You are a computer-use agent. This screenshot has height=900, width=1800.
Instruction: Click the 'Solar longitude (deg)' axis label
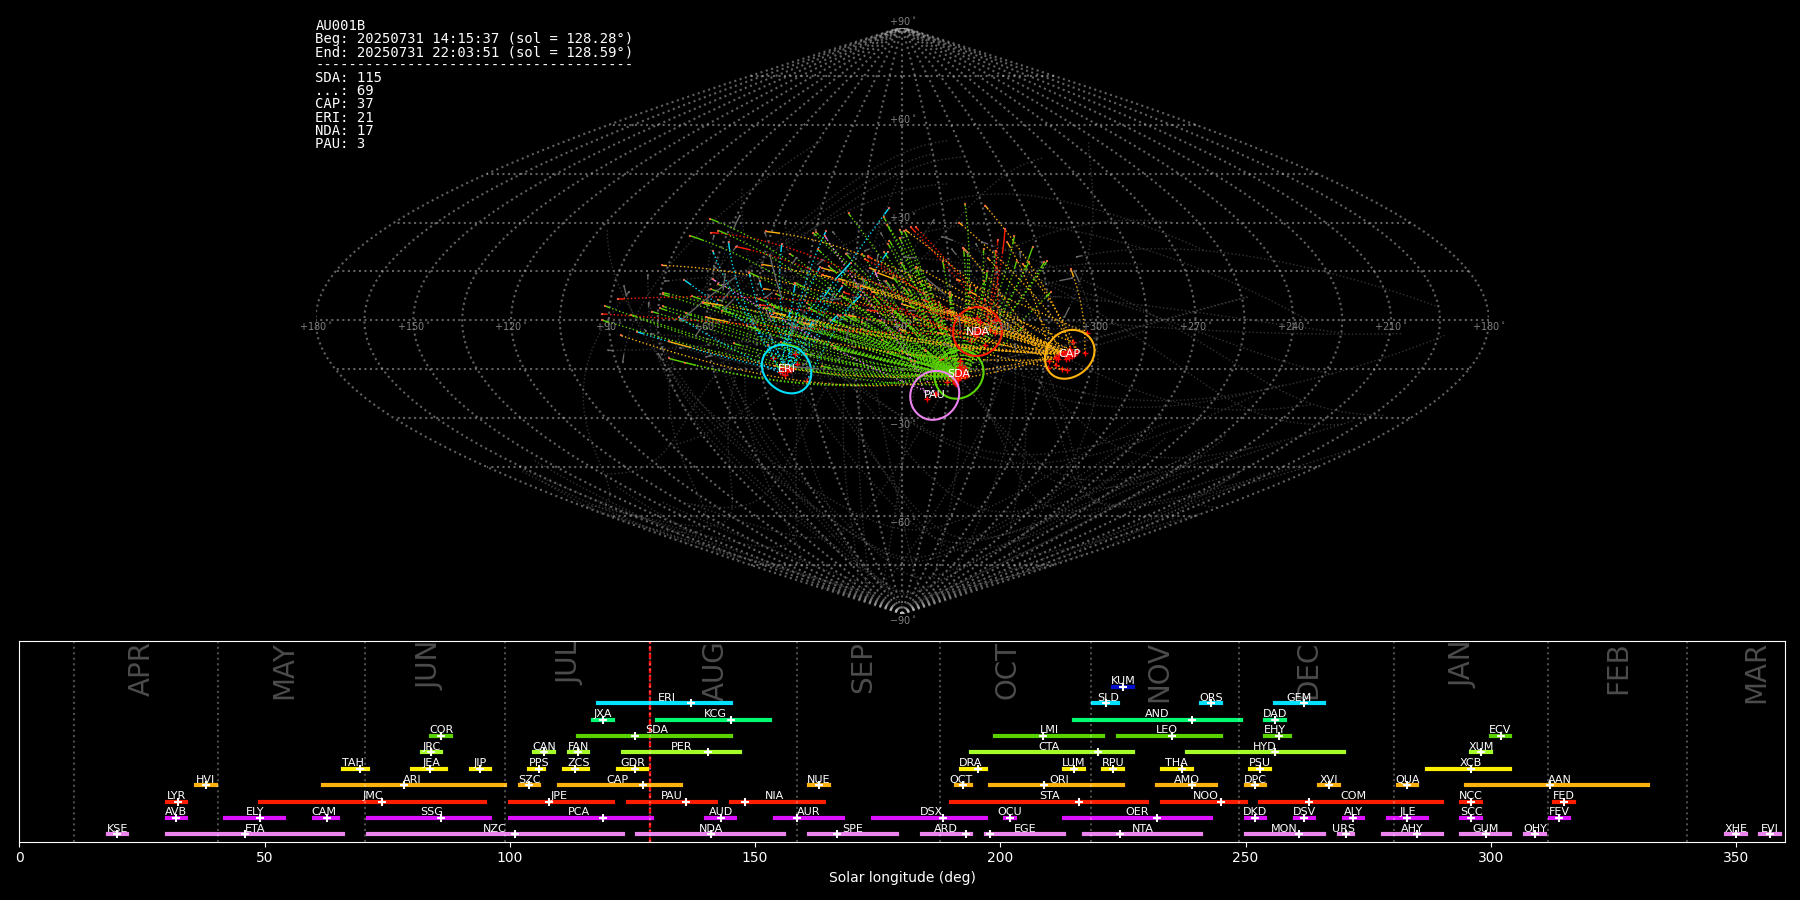[x=902, y=878]
